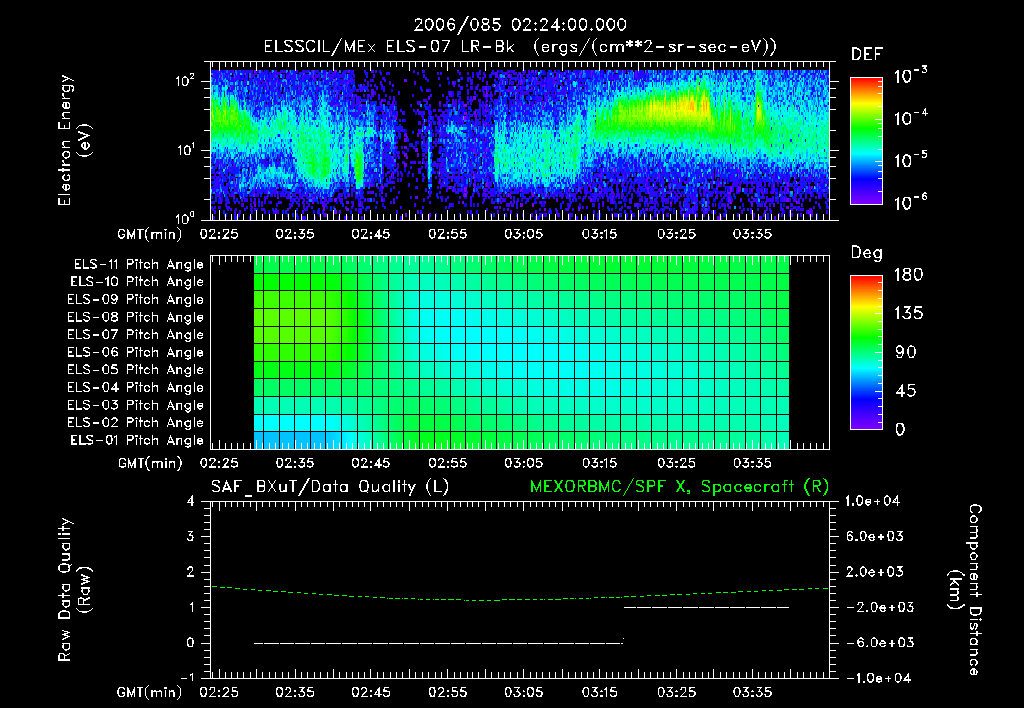1024x708 pixels.
Task: Click the Deg pitch angle color bar
Action: click(866, 353)
